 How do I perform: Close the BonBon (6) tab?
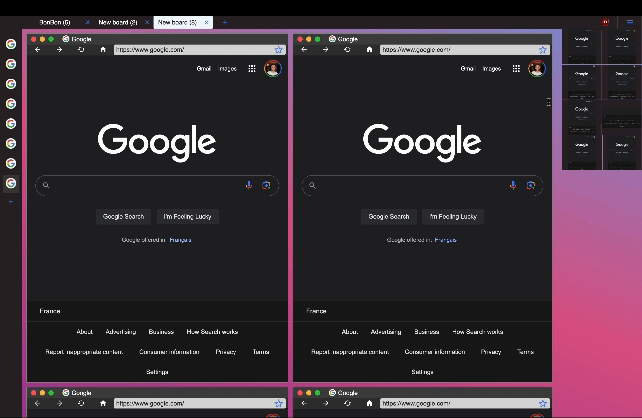(88, 23)
